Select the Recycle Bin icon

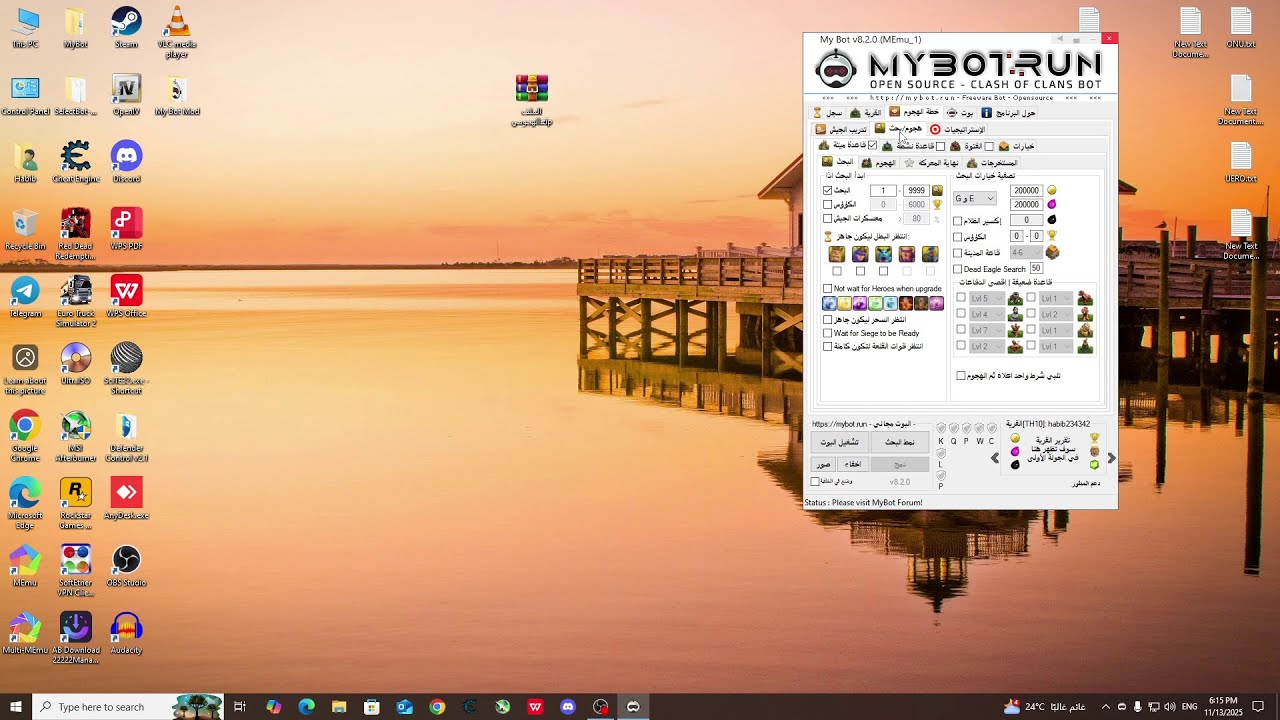(x=25, y=230)
